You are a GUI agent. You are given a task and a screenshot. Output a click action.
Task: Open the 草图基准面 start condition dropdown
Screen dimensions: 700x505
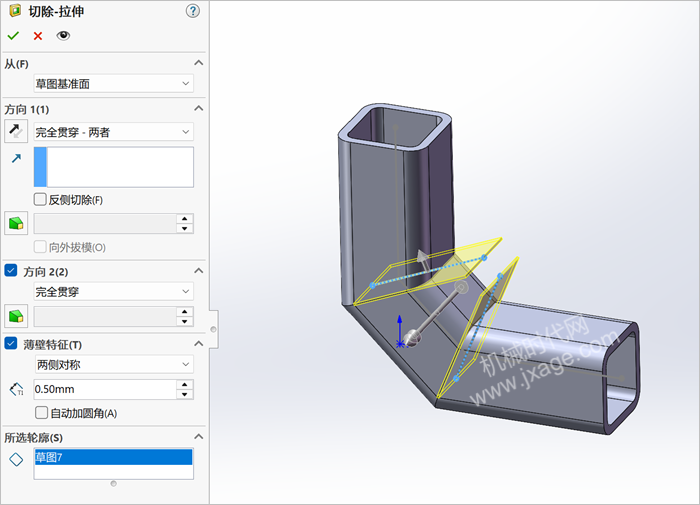[x=114, y=83]
